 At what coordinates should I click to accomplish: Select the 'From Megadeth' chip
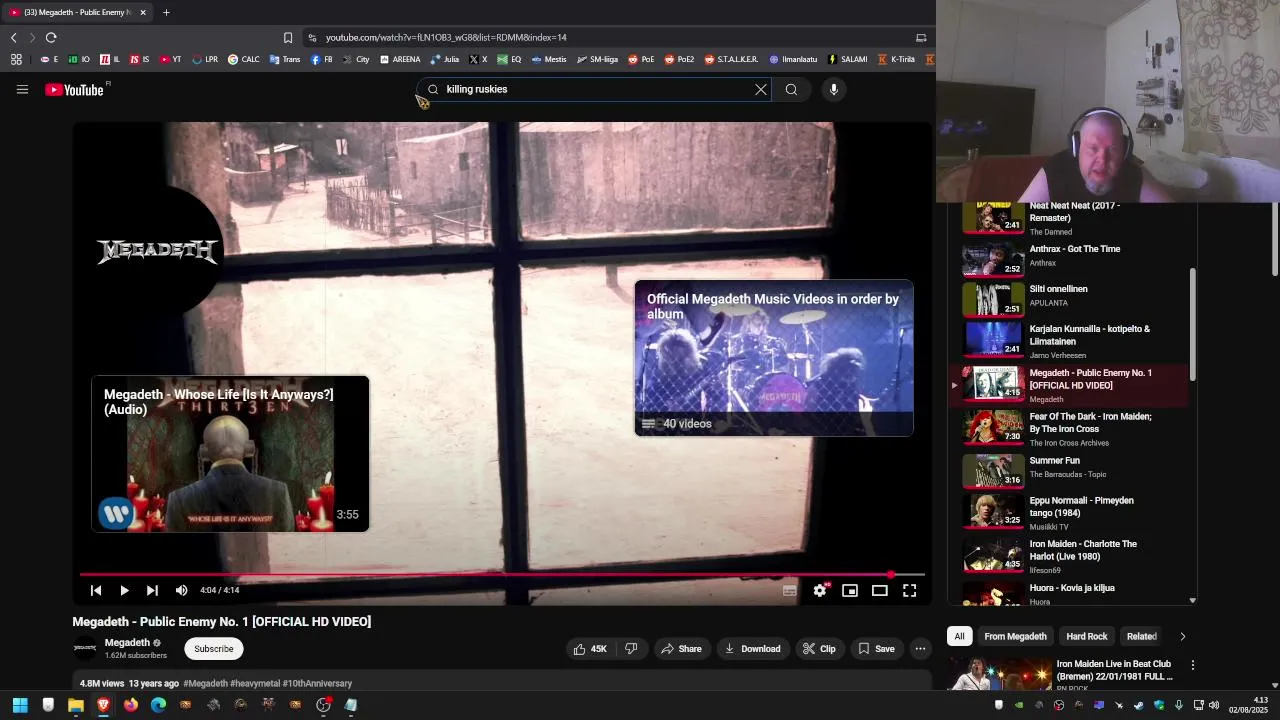point(1015,636)
